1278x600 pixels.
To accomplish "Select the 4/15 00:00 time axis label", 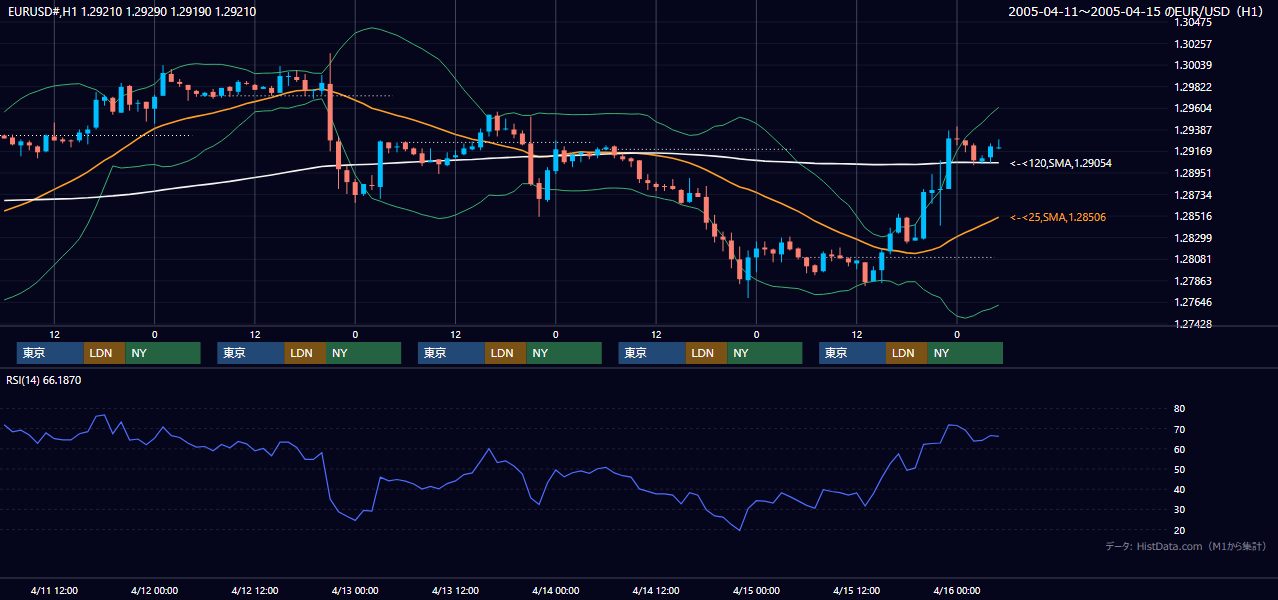I will (x=756, y=590).
